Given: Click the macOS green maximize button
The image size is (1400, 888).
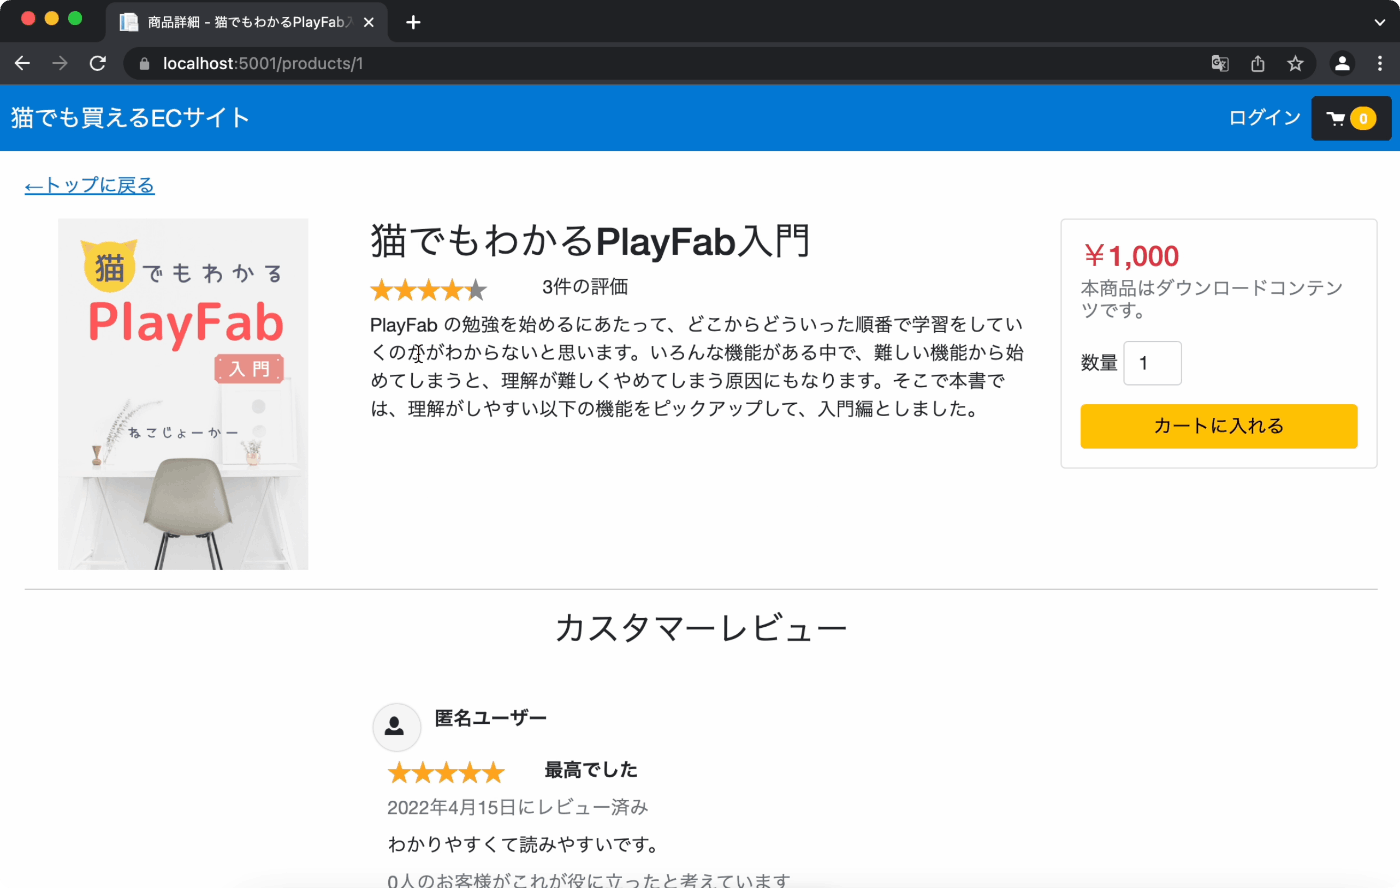Looking at the screenshot, I should [75, 18].
